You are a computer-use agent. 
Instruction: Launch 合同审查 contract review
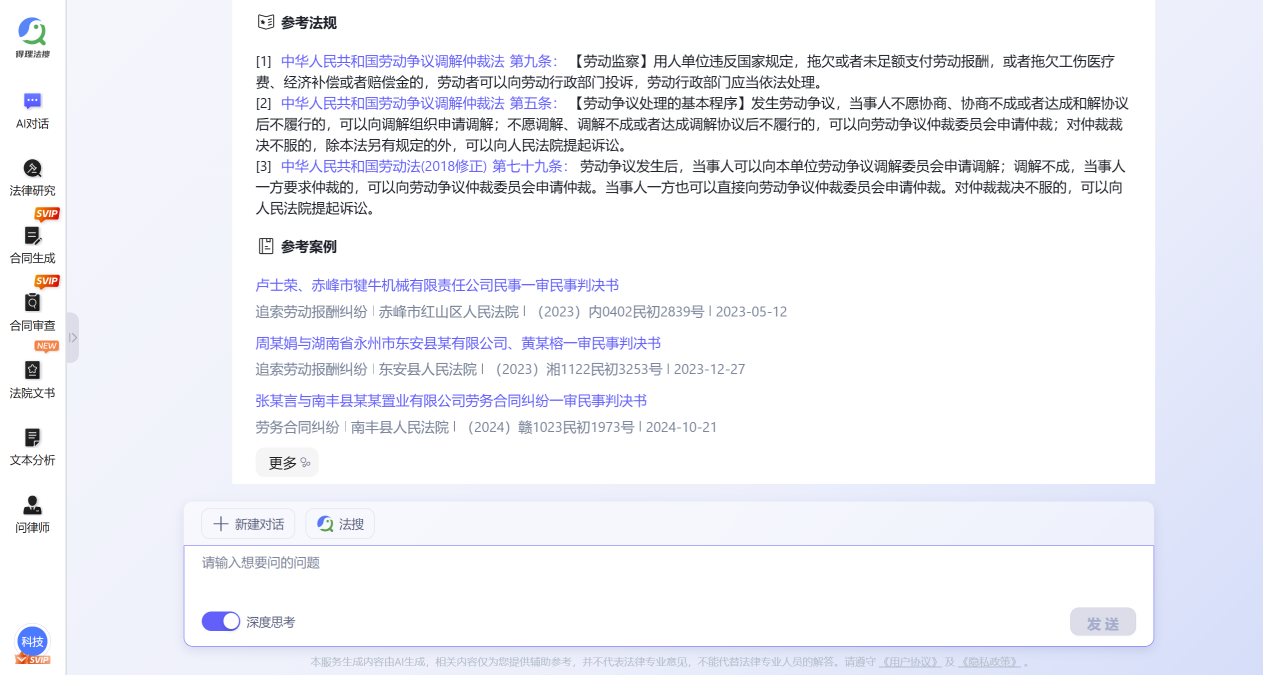(32, 312)
